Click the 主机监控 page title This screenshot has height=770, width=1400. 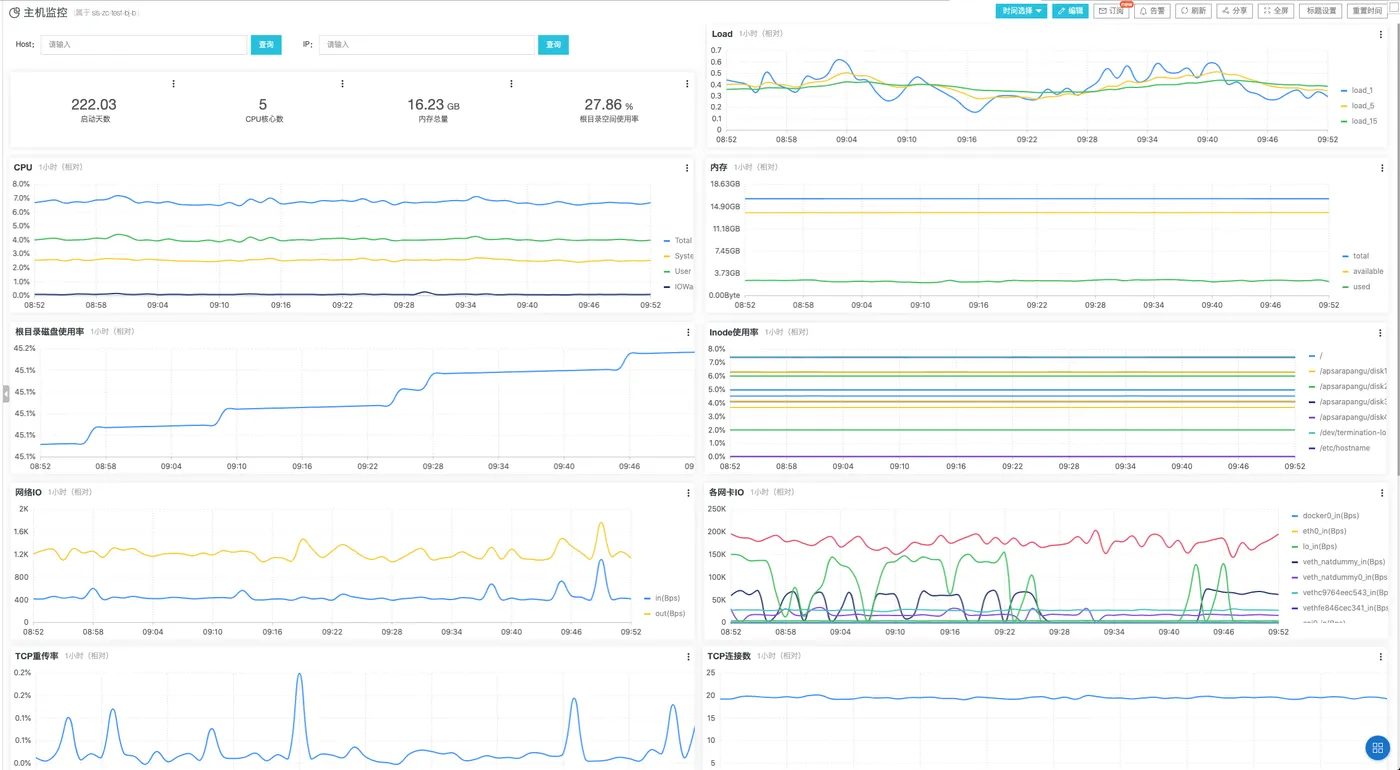pyautogui.click(x=45, y=12)
